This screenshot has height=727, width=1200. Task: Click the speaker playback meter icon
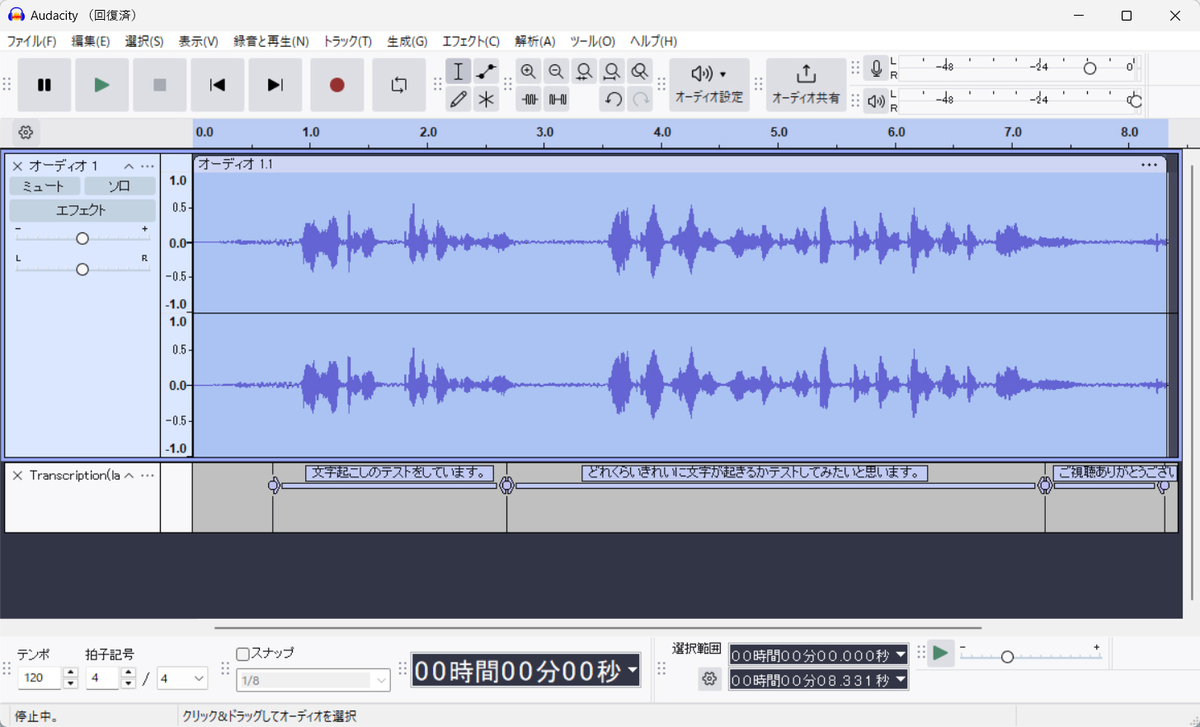point(876,100)
